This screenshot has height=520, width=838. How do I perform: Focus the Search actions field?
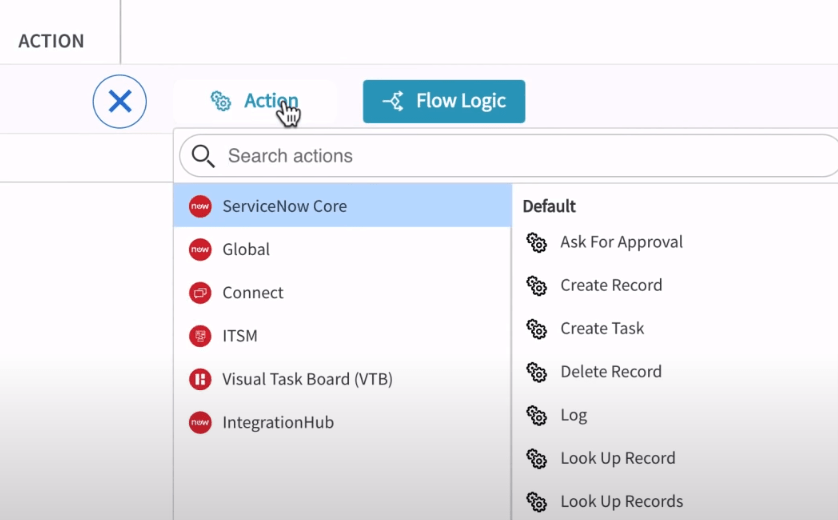click(508, 156)
